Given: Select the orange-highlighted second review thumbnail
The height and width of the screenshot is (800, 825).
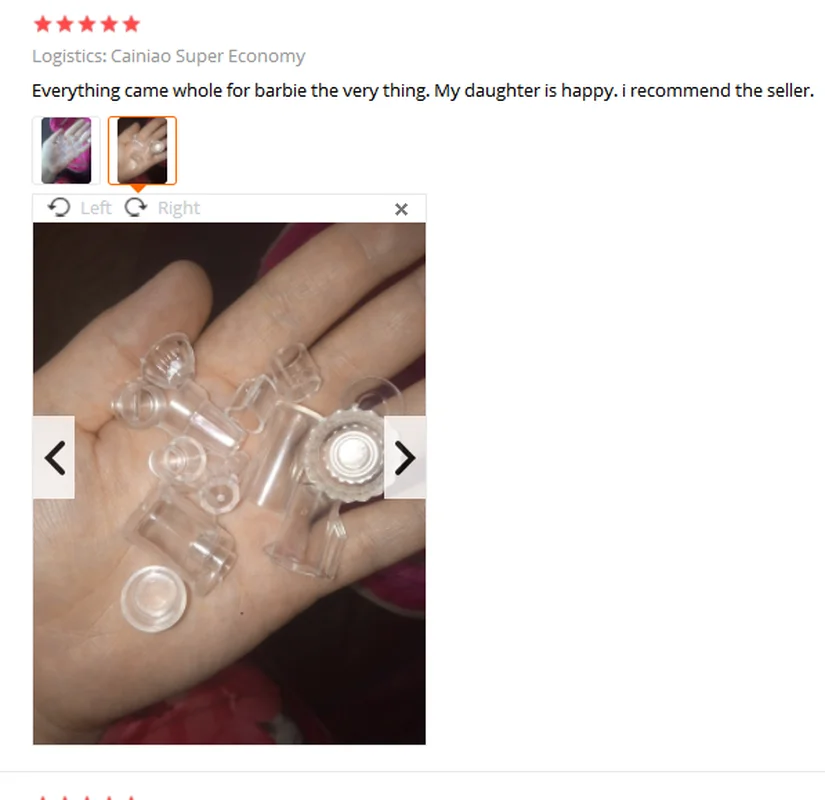Looking at the screenshot, I should [x=143, y=151].
